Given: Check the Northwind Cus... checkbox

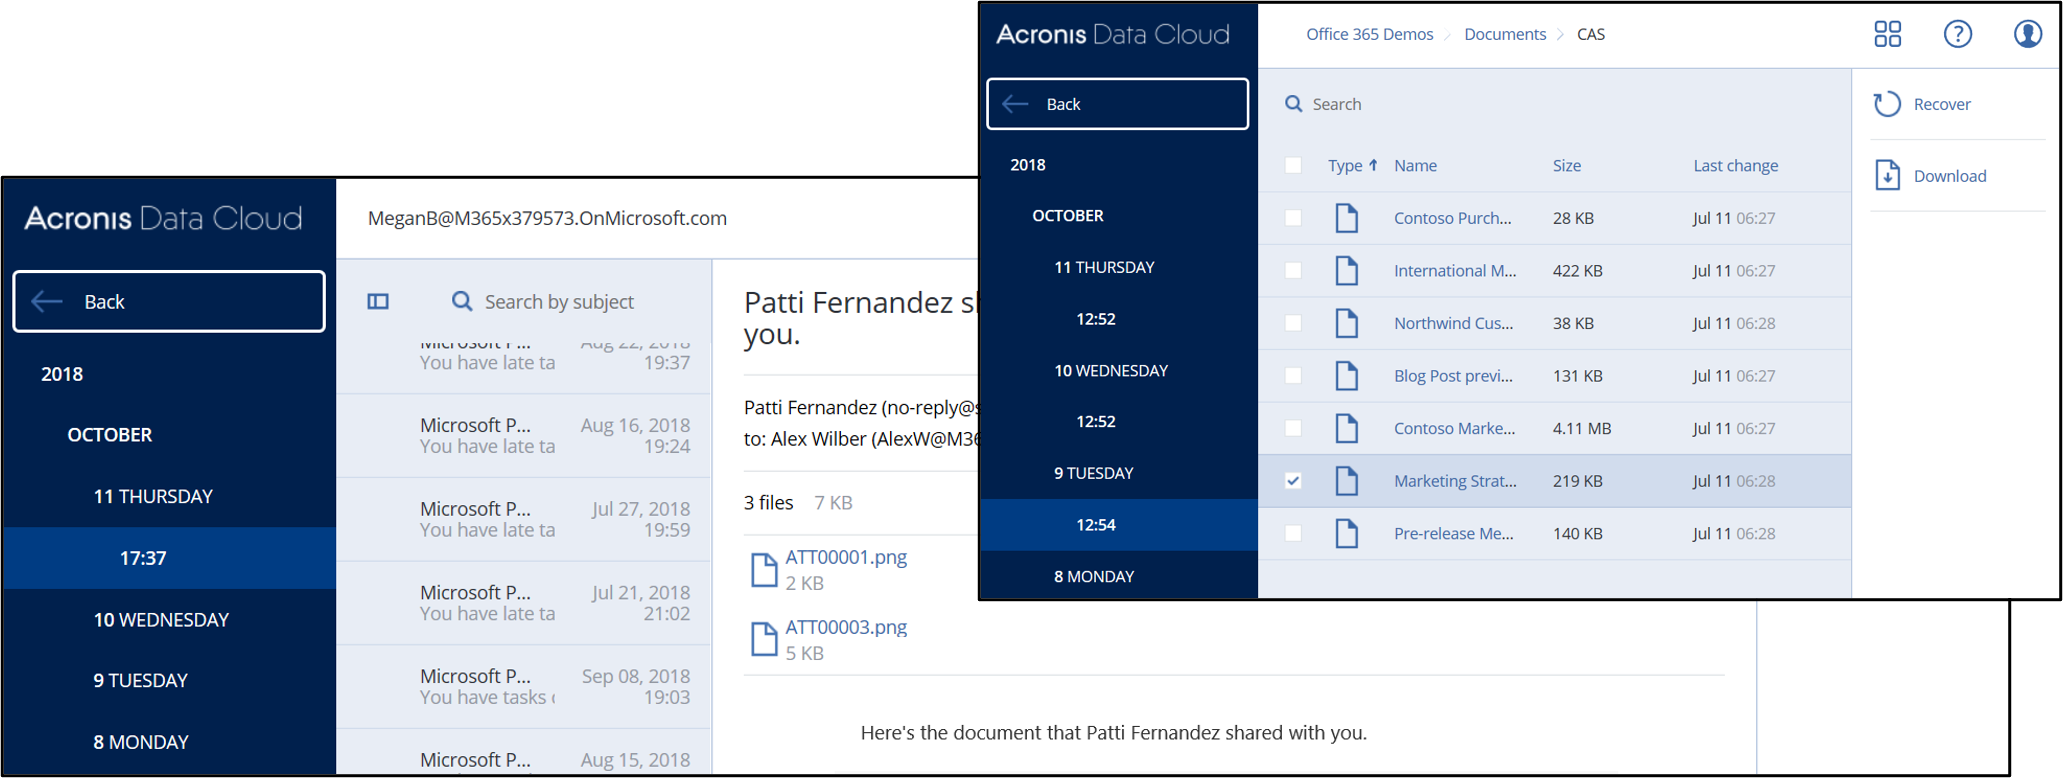Looking at the screenshot, I should pyautogui.click(x=1293, y=323).
